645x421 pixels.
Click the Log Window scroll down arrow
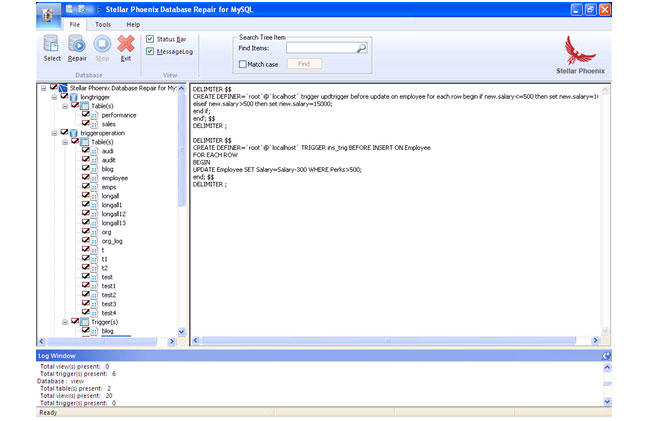[x=607, y=402]
